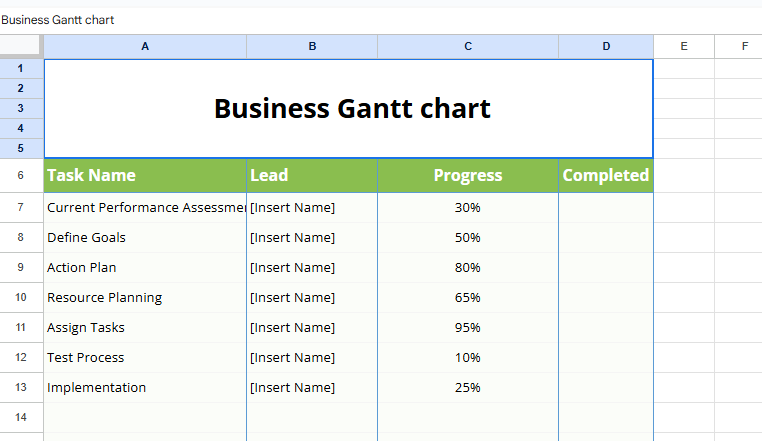Viewport: 762px width, 441px height.
Task: Select row 10 header
Action: click(x=21, y=297)
